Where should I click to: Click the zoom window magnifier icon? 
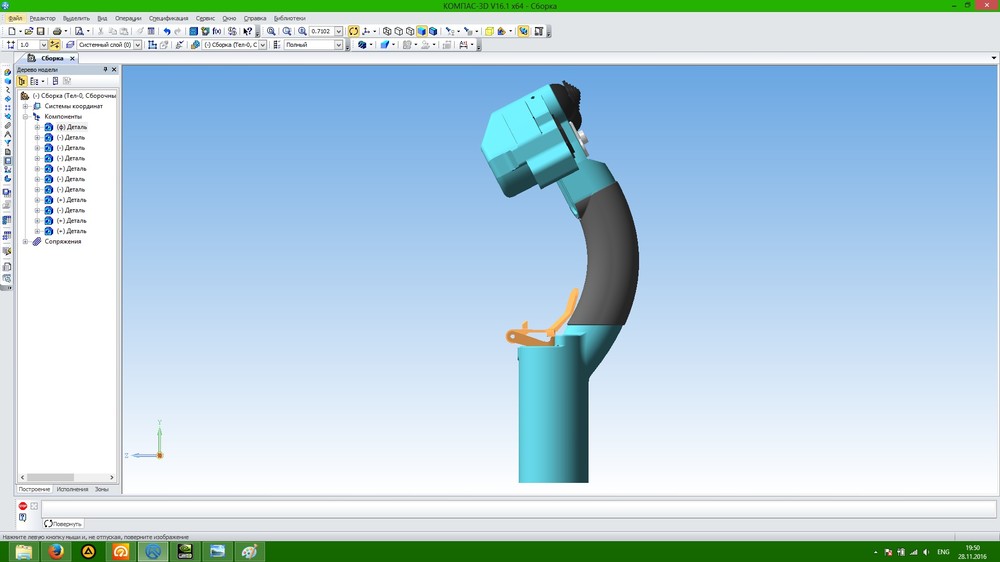[x=271, y=31]
